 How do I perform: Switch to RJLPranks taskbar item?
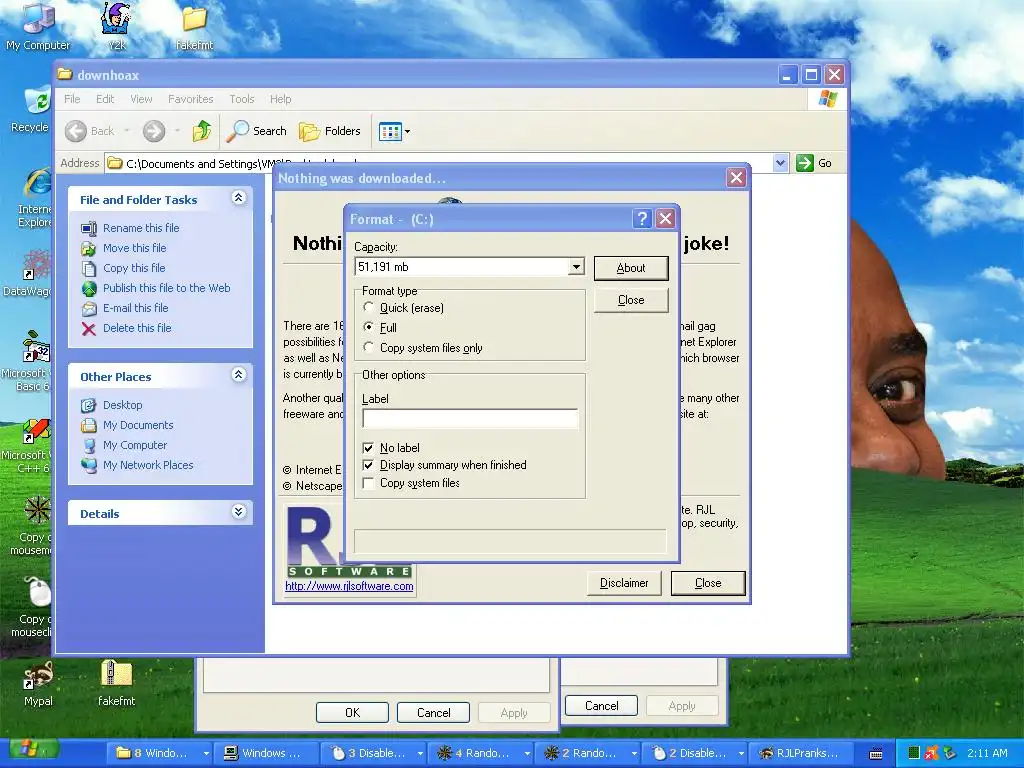[x=799, y=753]
